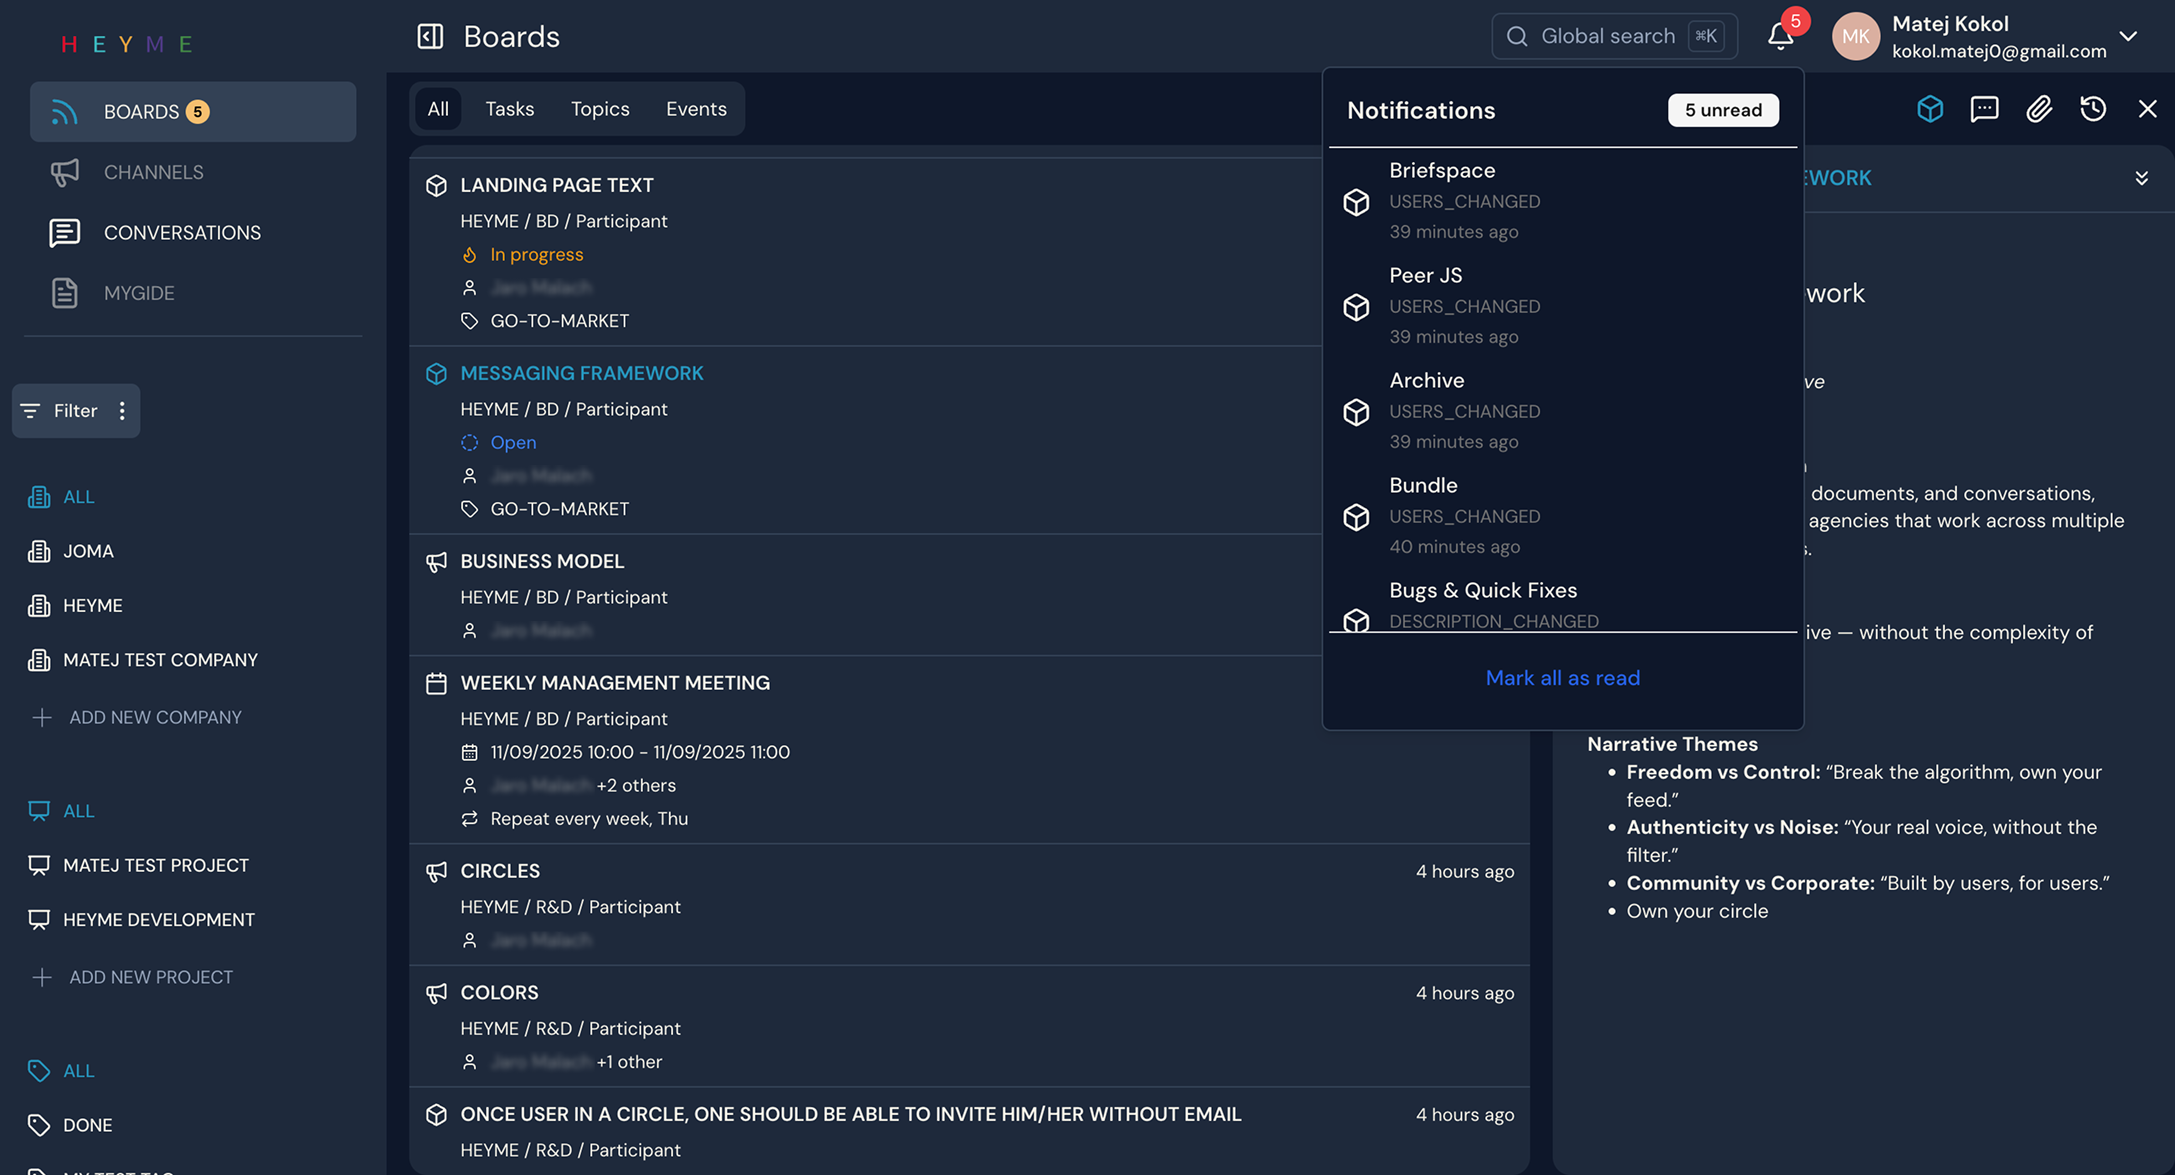The width and height of the screenshot is (2175, 1176).
Task: Open the Conversations section
Action: pos(64,232)
